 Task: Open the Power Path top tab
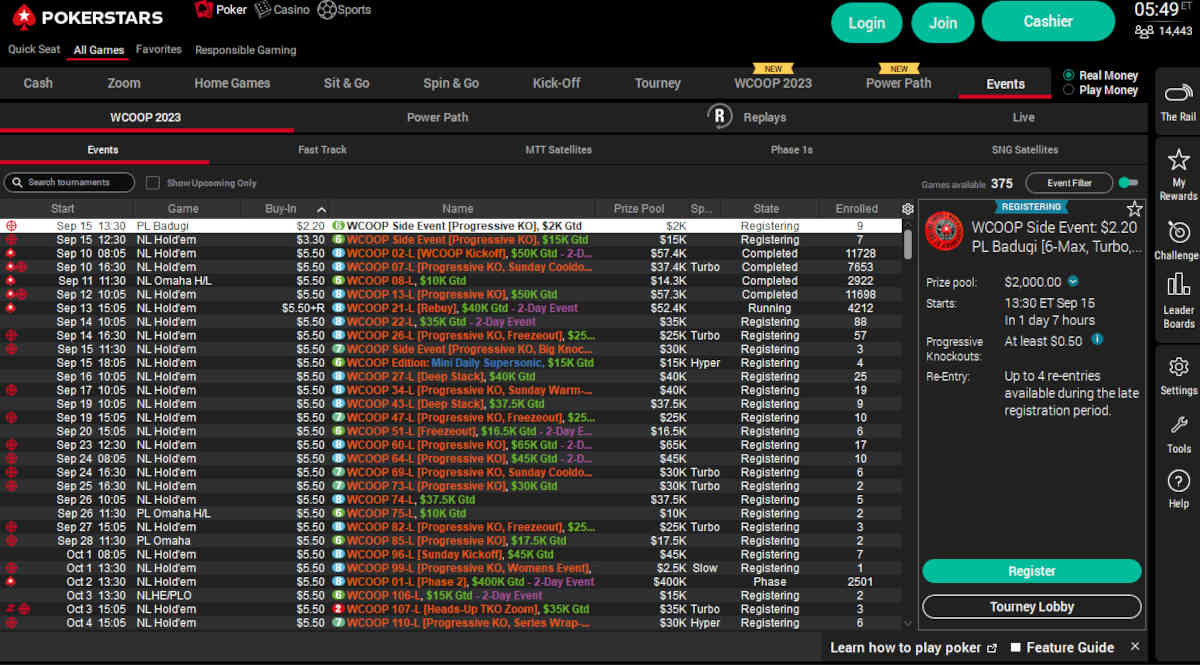pyautogui.click(x=898, y=83)
